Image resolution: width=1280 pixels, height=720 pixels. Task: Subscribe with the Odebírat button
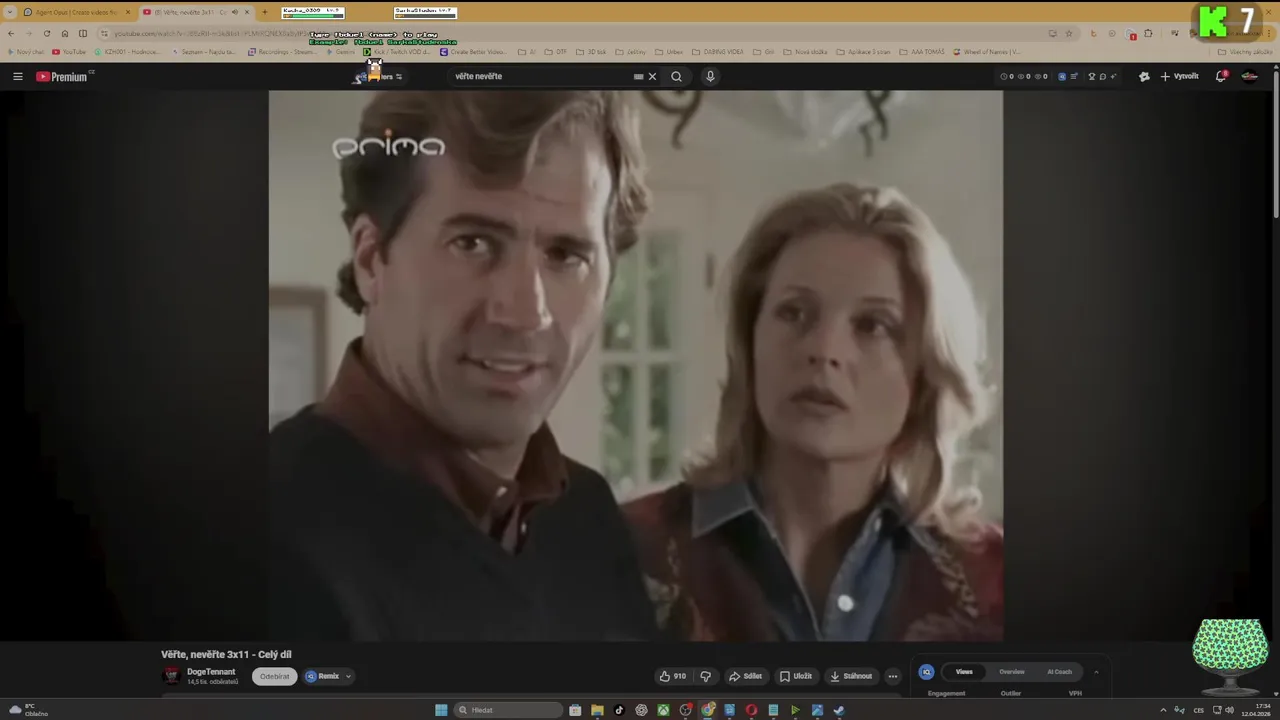click(x=274, y=676)
